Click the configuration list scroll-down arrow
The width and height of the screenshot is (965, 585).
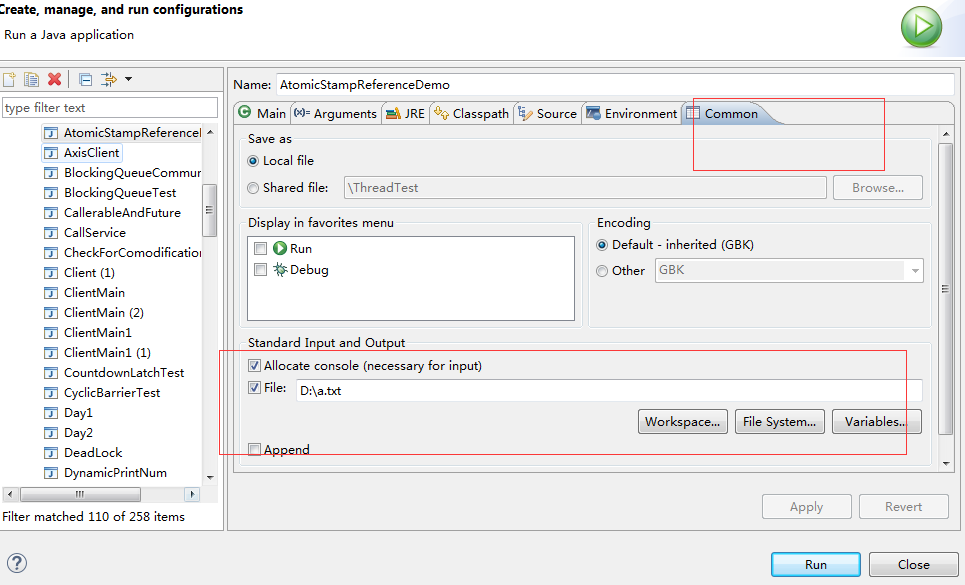210,477
